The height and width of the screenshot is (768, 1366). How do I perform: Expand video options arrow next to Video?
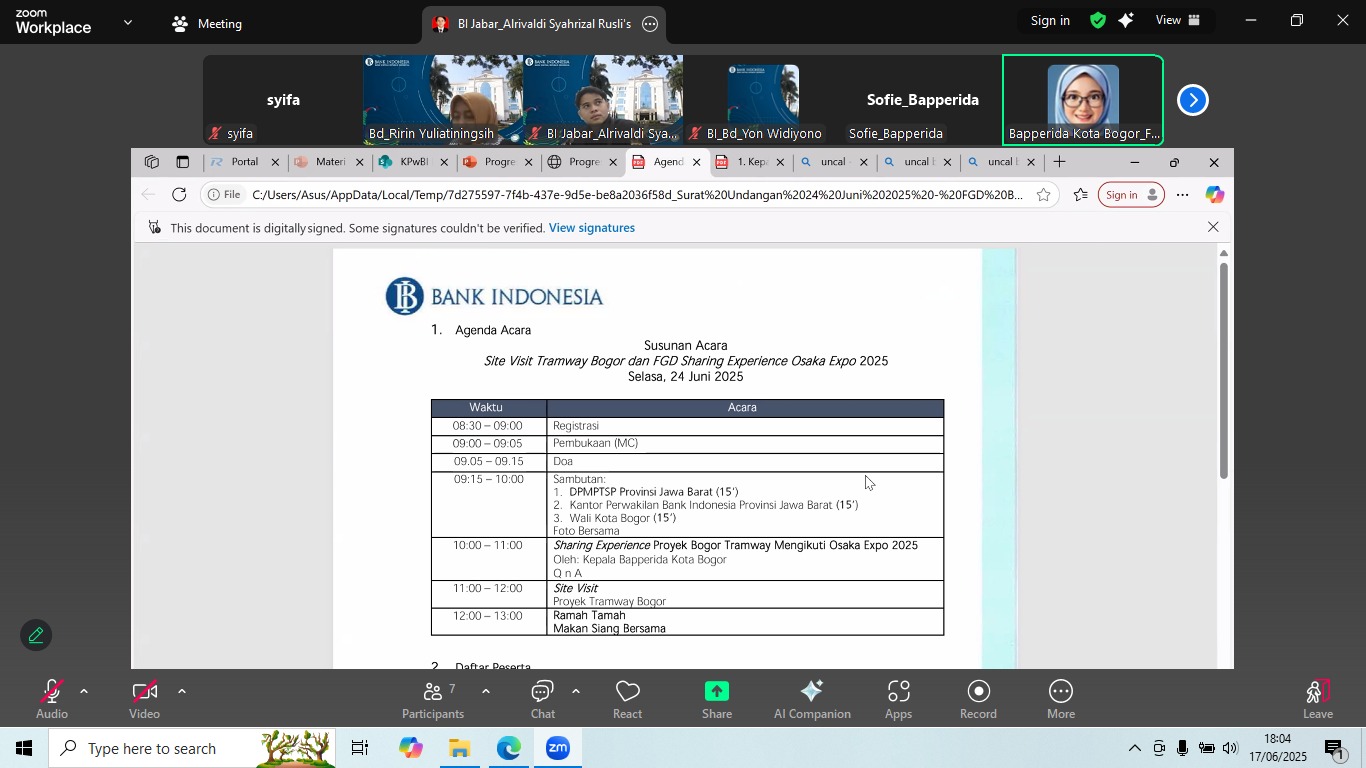tap(181, 691)
